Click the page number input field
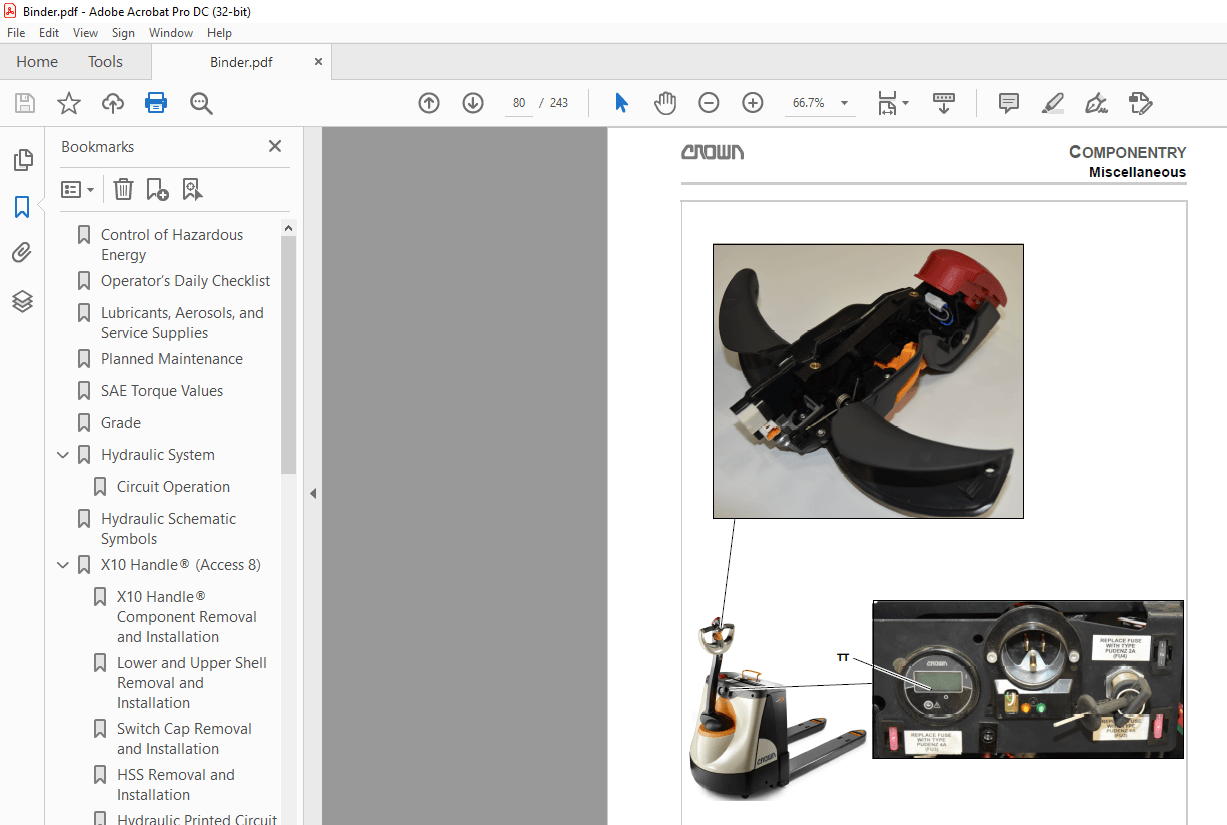The image size is (1227, 825). (518, 103)
